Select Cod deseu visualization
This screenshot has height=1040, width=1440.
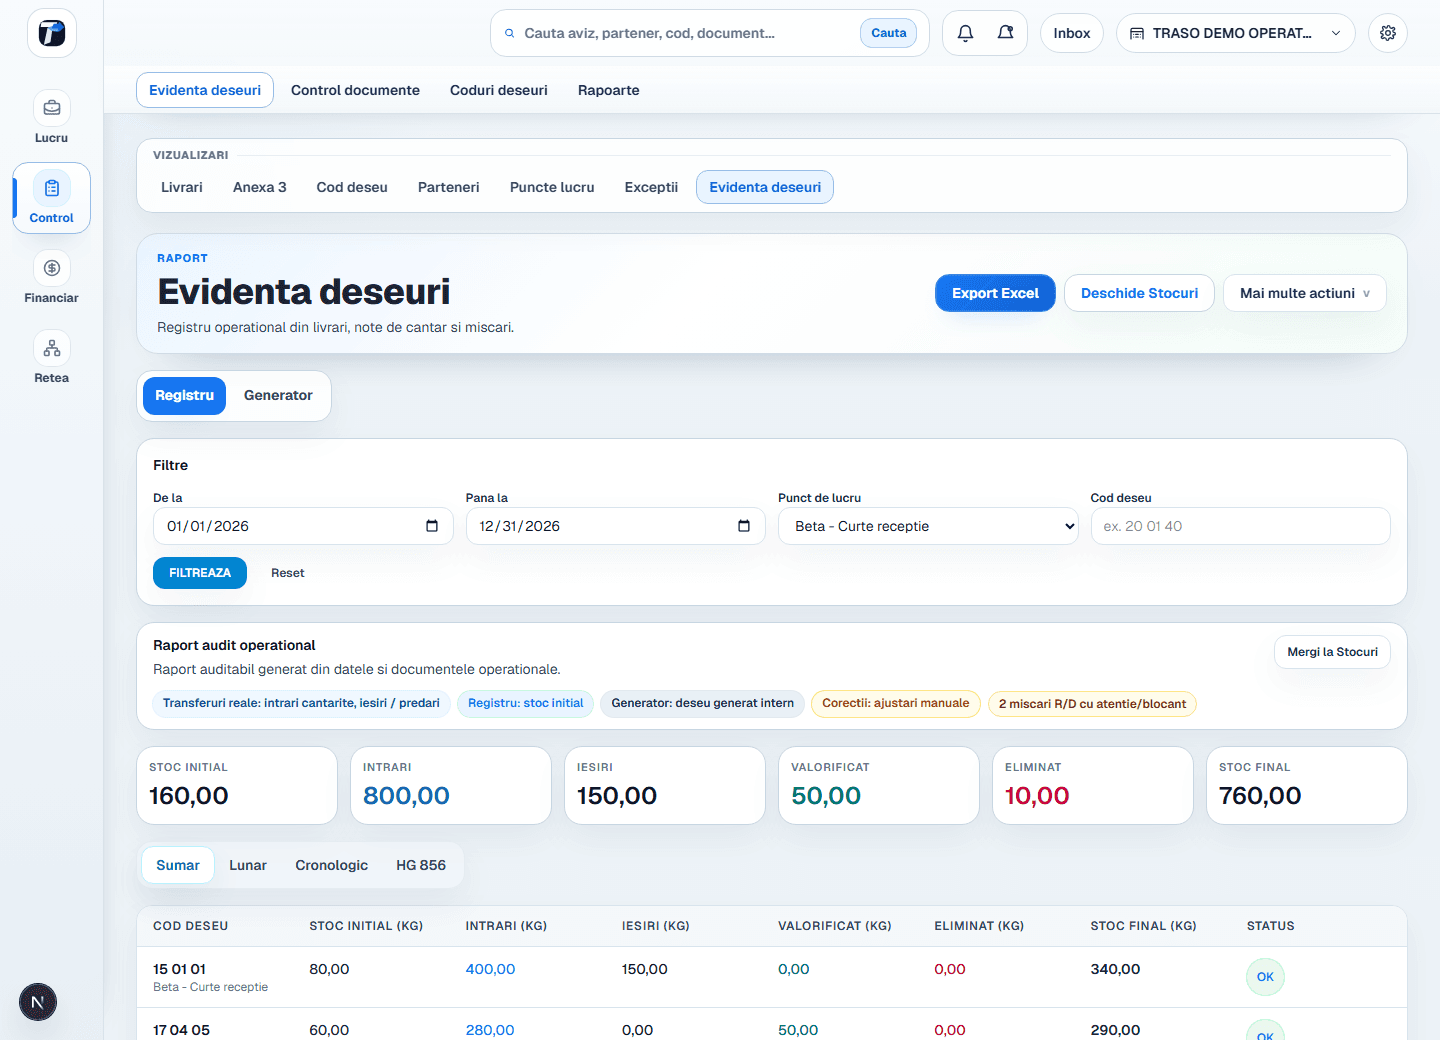pyautogui.click(x=352, y=187)
